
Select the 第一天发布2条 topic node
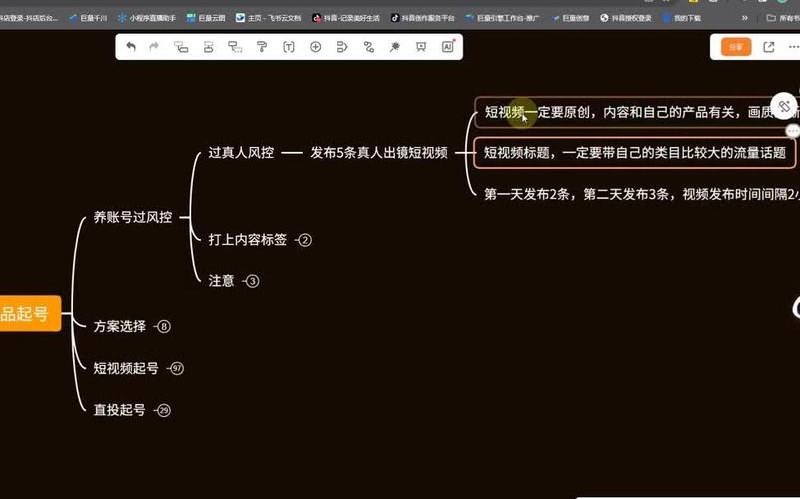641,194
